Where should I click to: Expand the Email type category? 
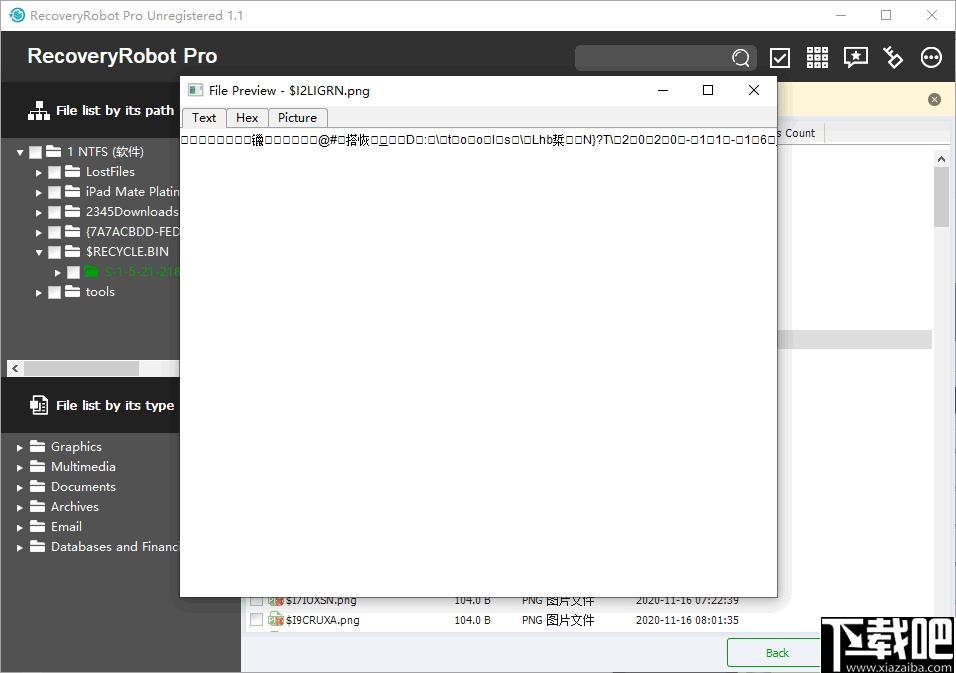20,527
